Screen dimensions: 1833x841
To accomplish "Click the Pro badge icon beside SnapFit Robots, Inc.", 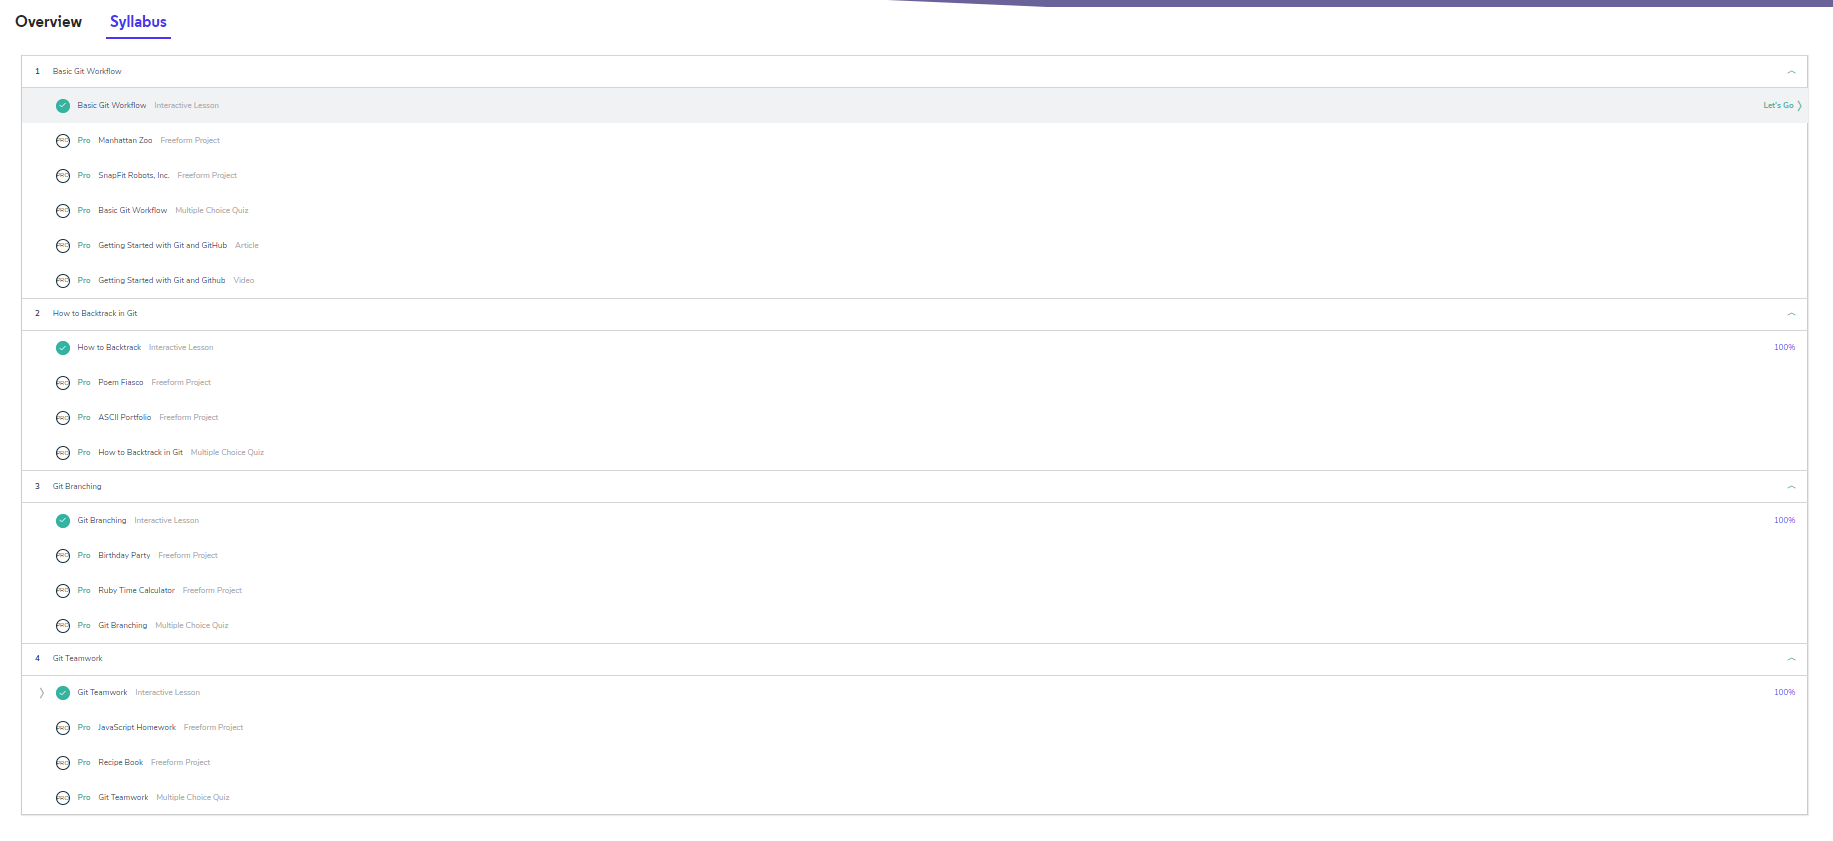I will 63,176.
